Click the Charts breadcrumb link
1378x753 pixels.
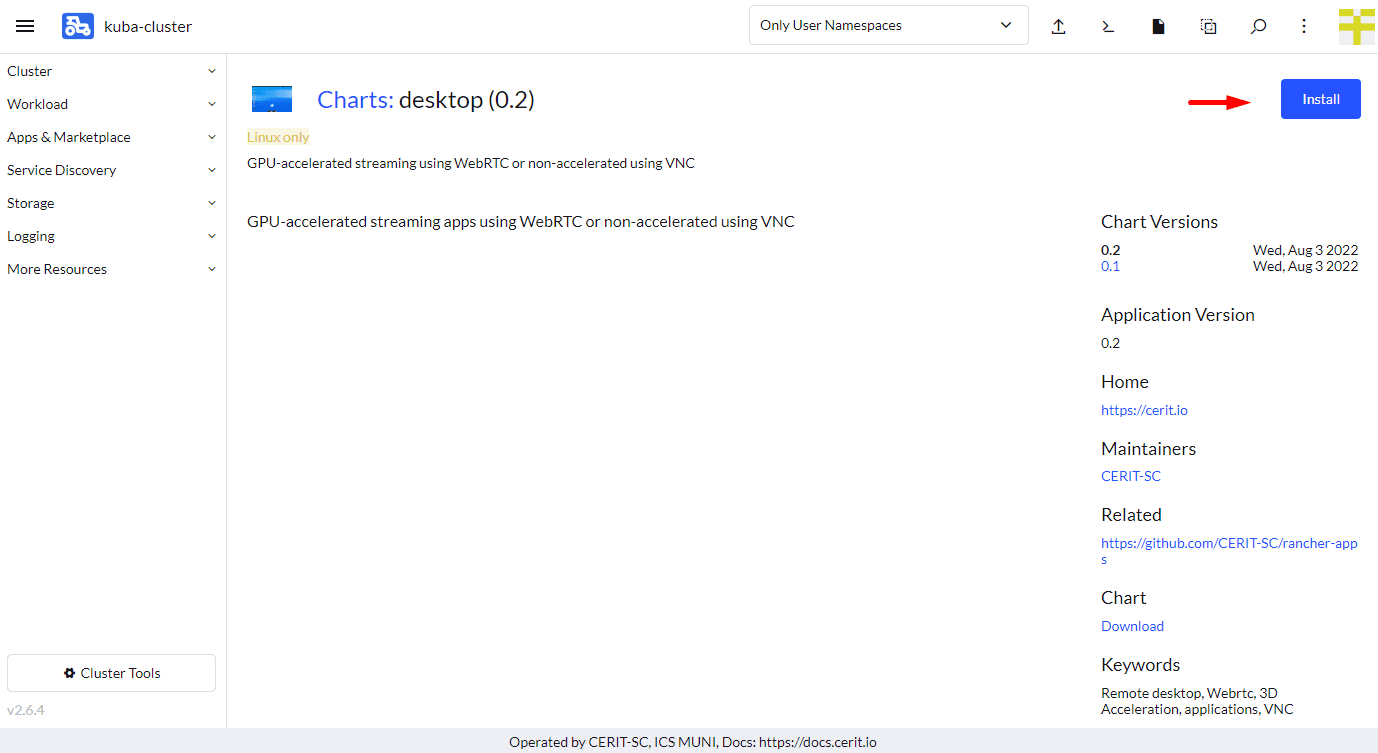353,100
